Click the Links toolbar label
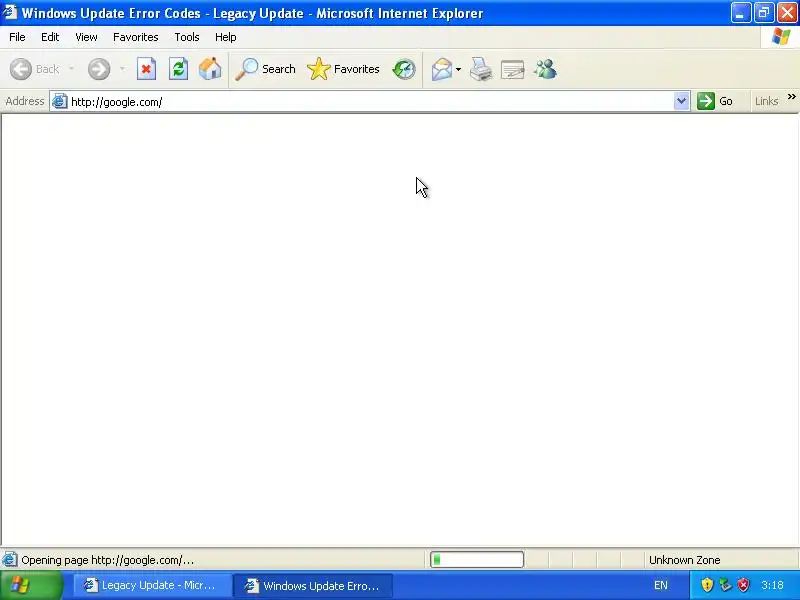Image resolution: width=800 pixels, height=600 pixels. point(766,101)
